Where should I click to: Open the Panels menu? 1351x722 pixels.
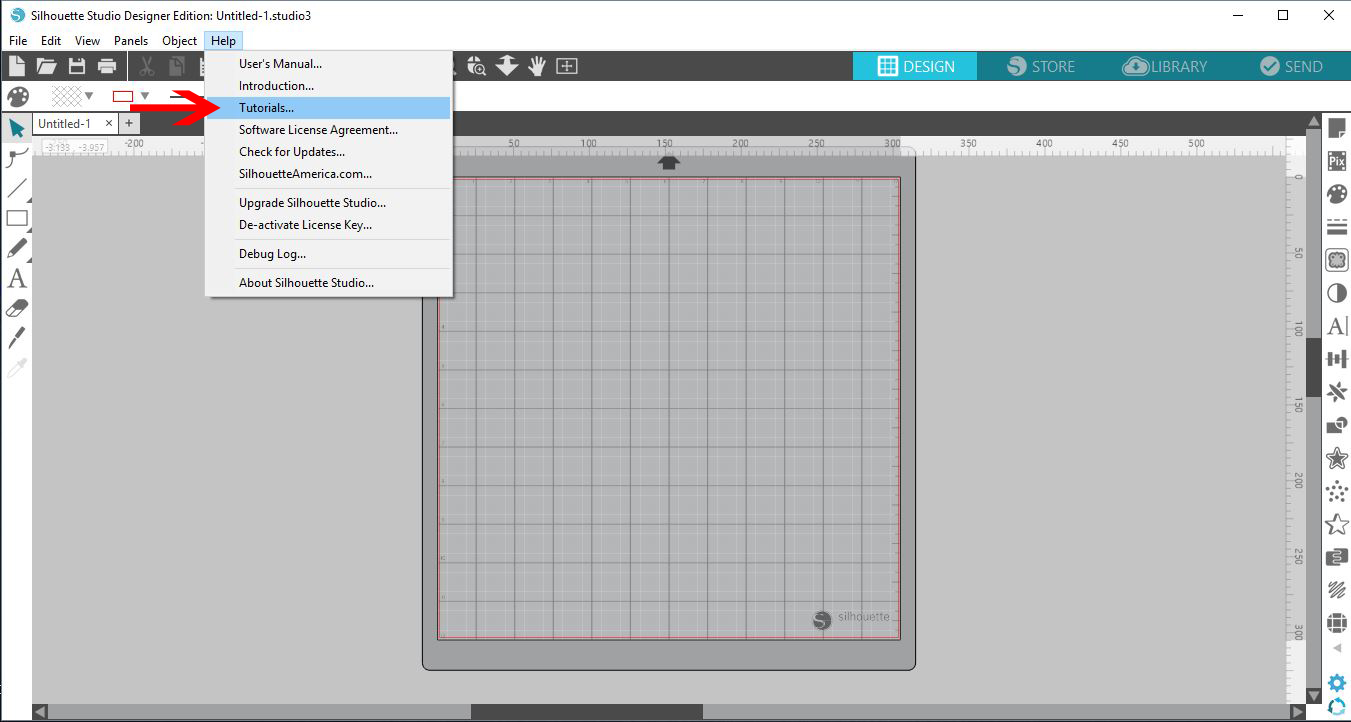coord(131,41)
